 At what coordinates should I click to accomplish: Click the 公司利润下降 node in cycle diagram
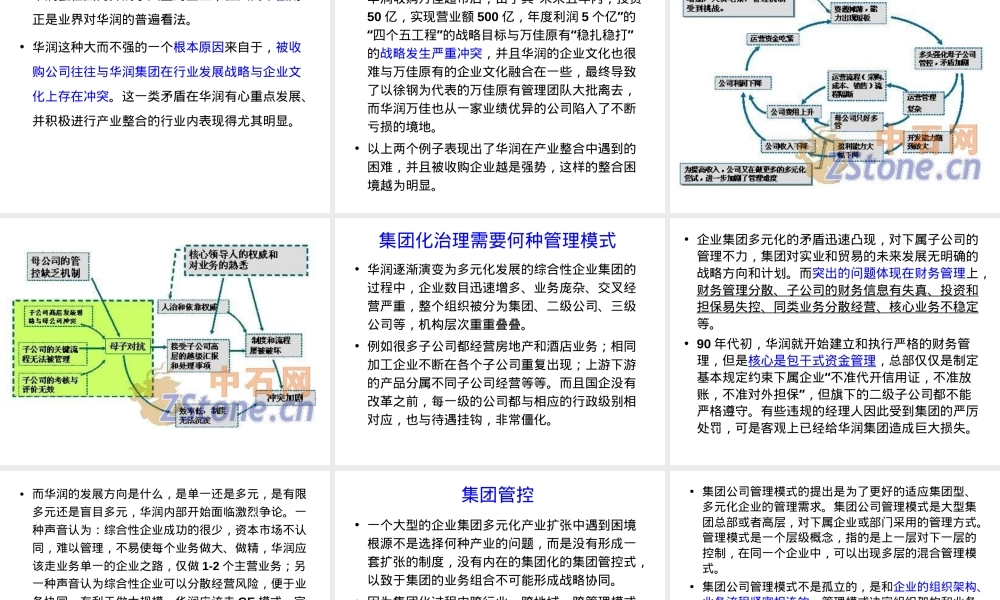coord(744,83)
